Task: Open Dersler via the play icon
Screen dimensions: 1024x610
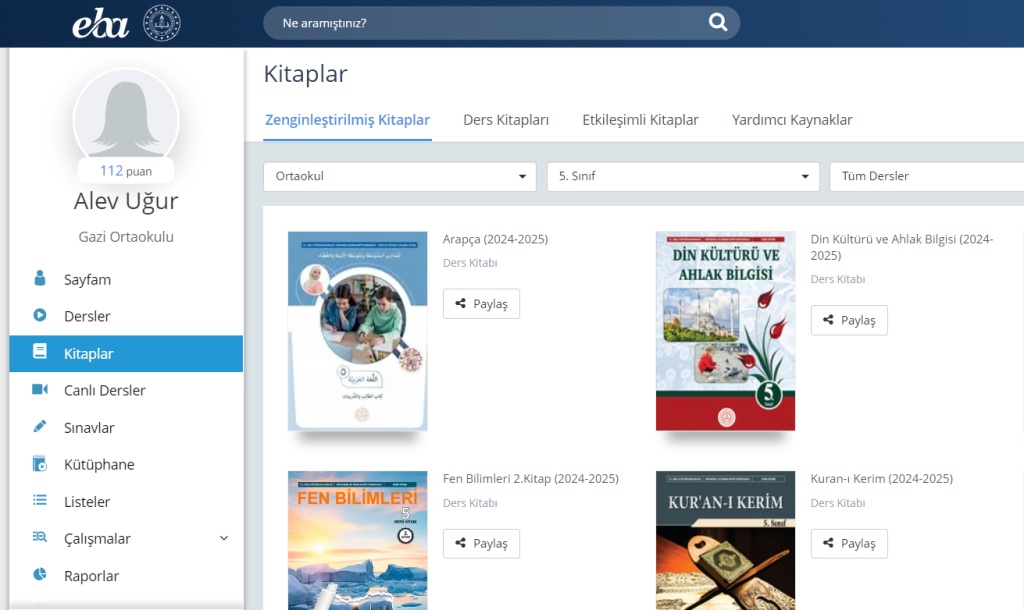Action: pos(40,316)
